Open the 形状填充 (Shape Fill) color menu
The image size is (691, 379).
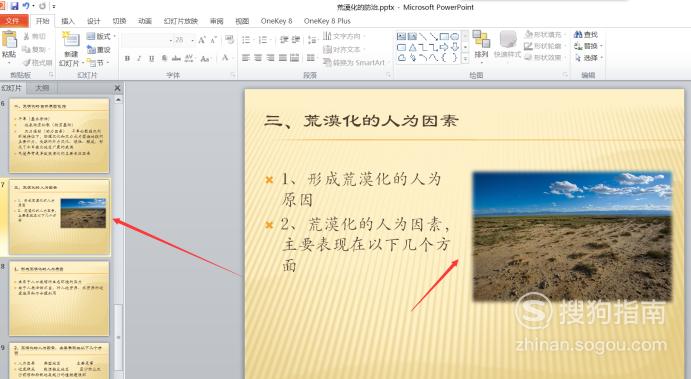545,34
